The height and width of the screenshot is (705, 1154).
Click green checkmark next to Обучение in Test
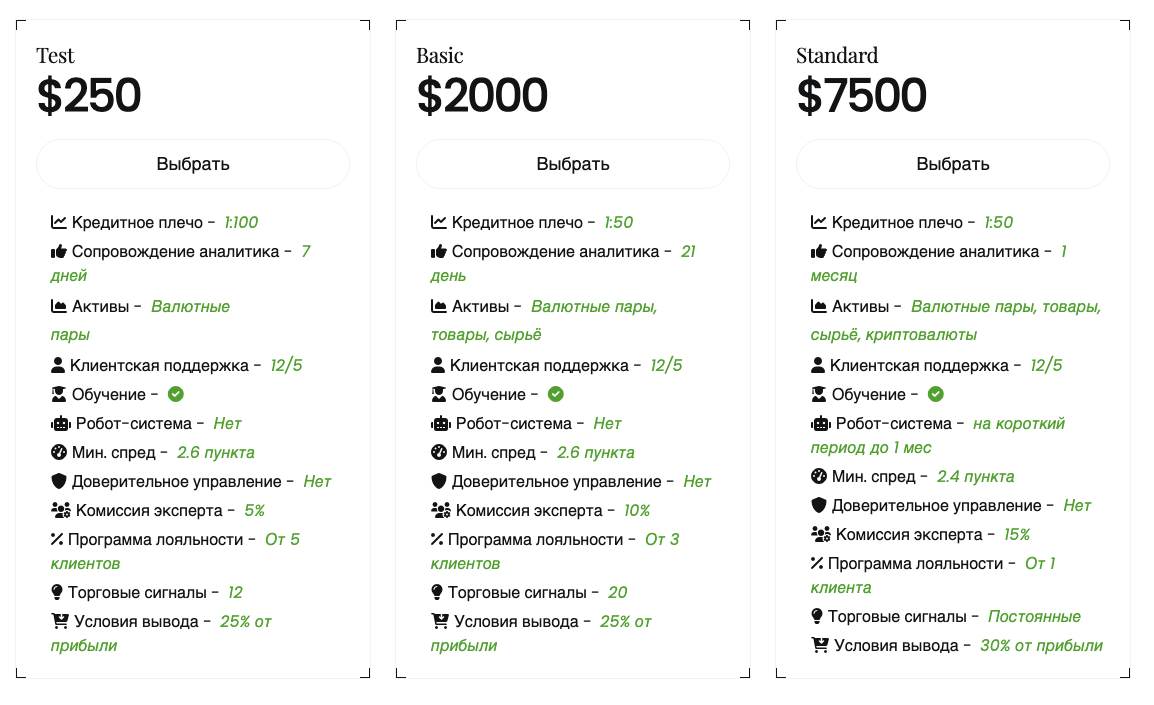click(x=175, y=394)
